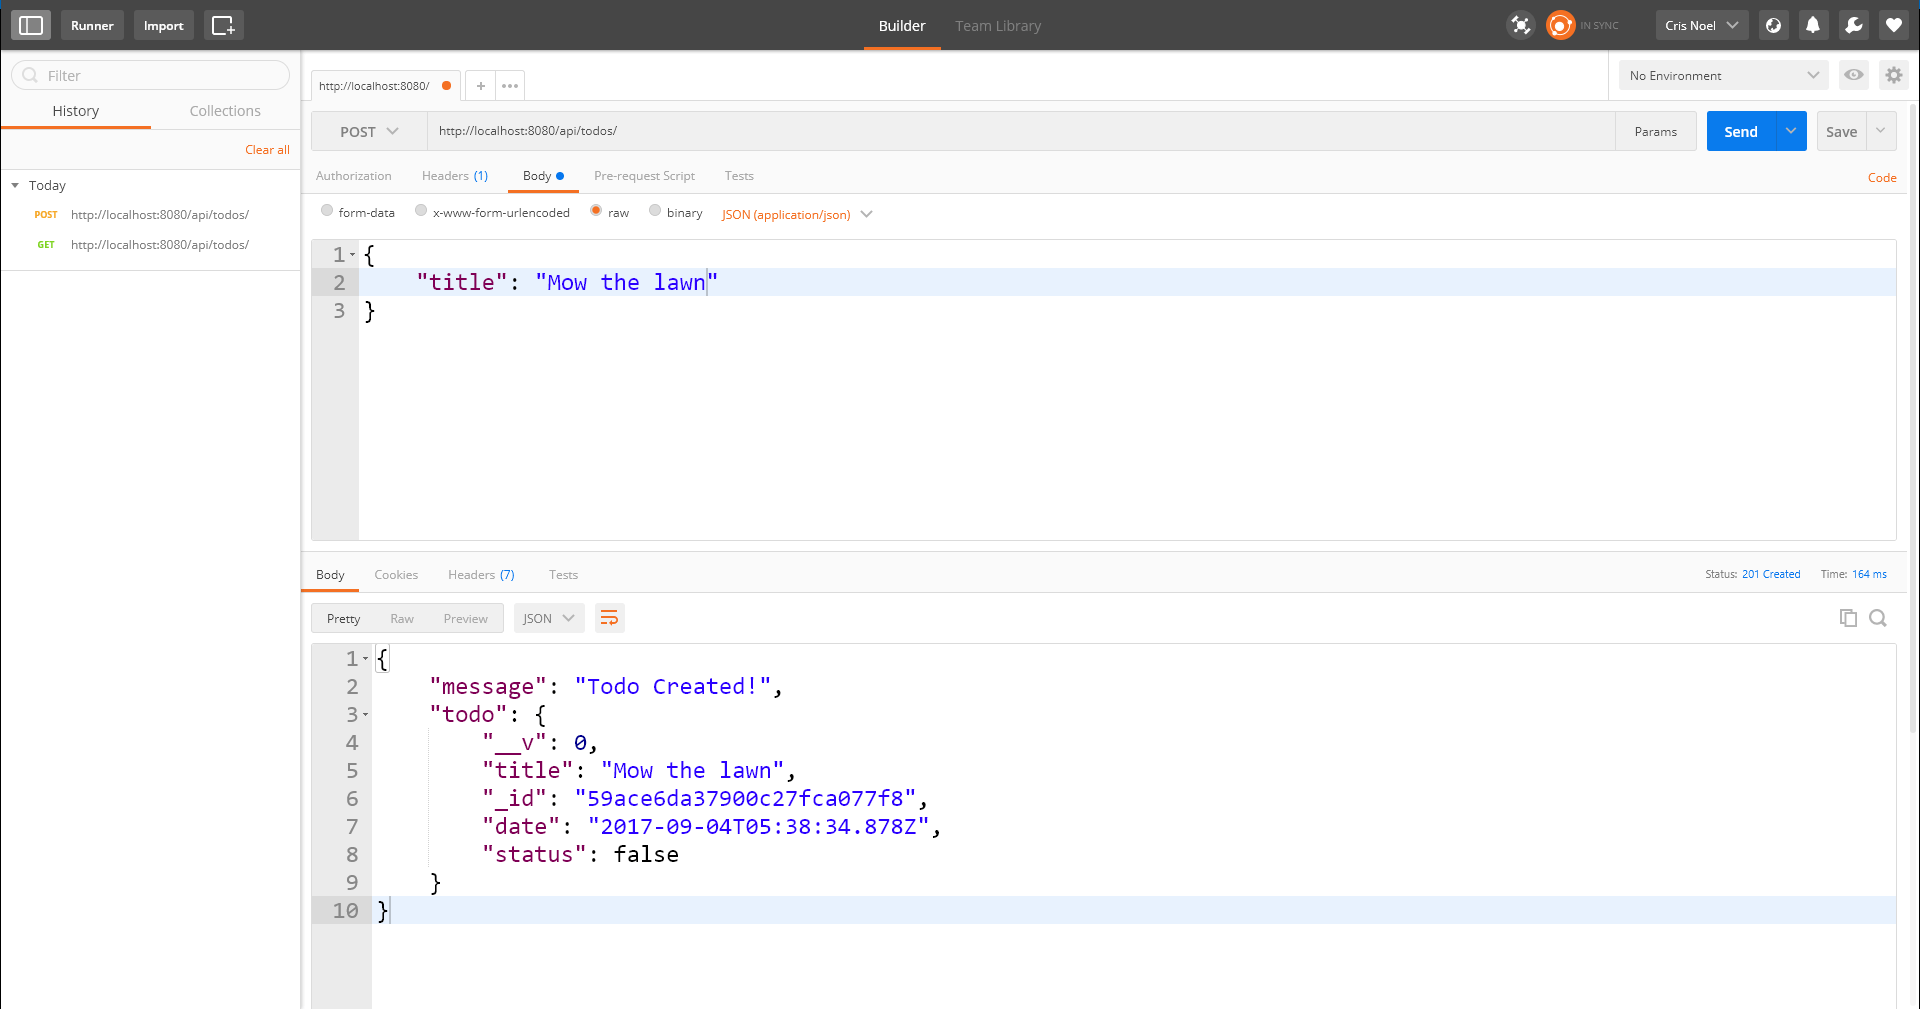Open the manage environments gear icon

(1893, 75)
